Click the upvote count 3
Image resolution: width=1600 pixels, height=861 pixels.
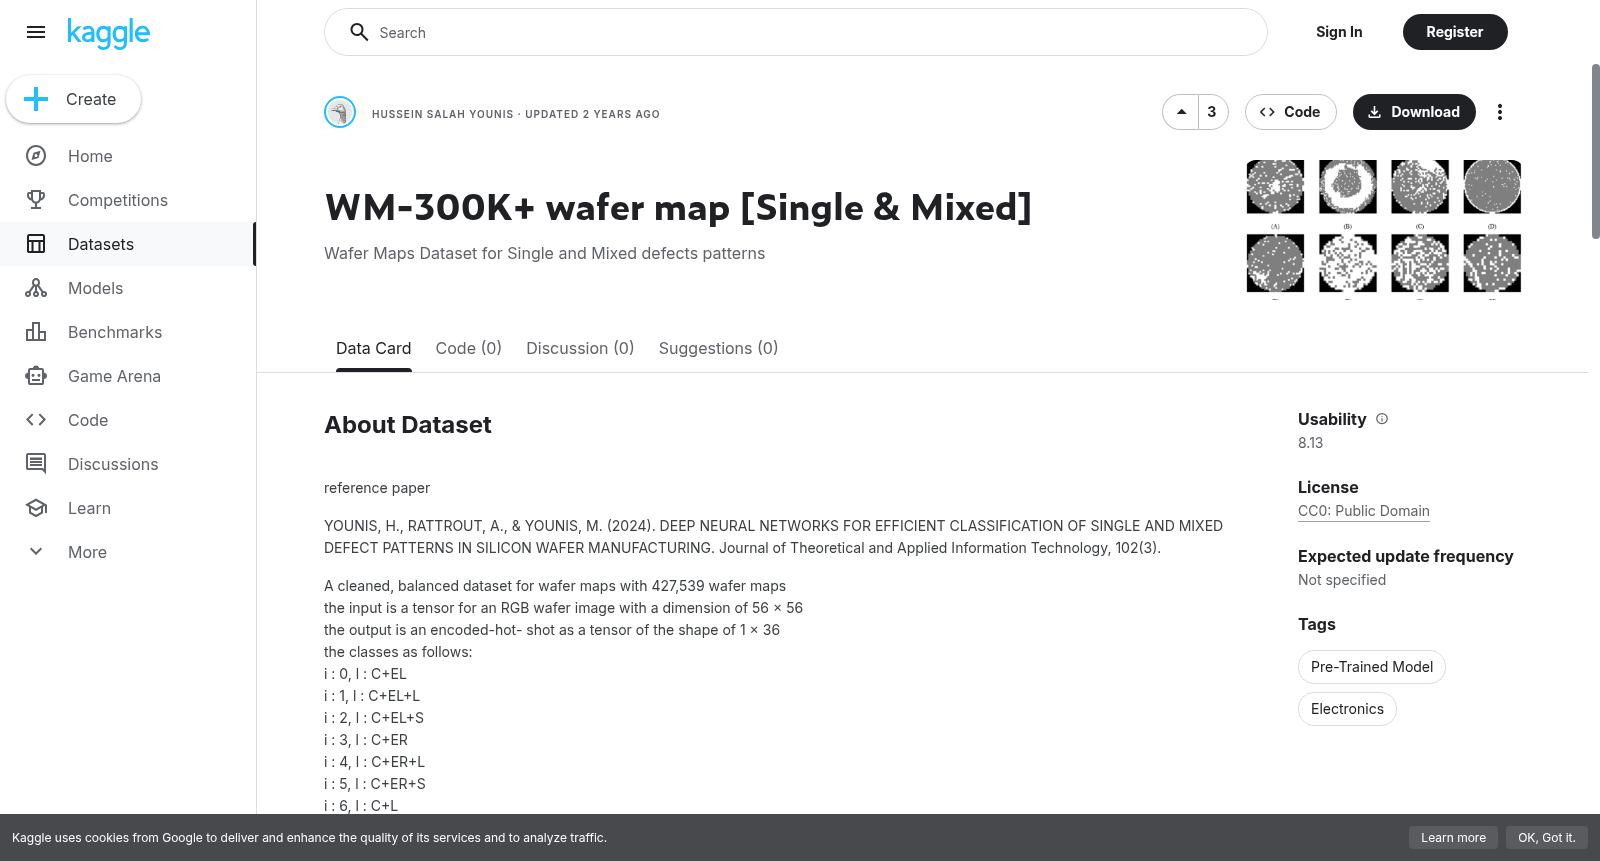[1212, 112]
